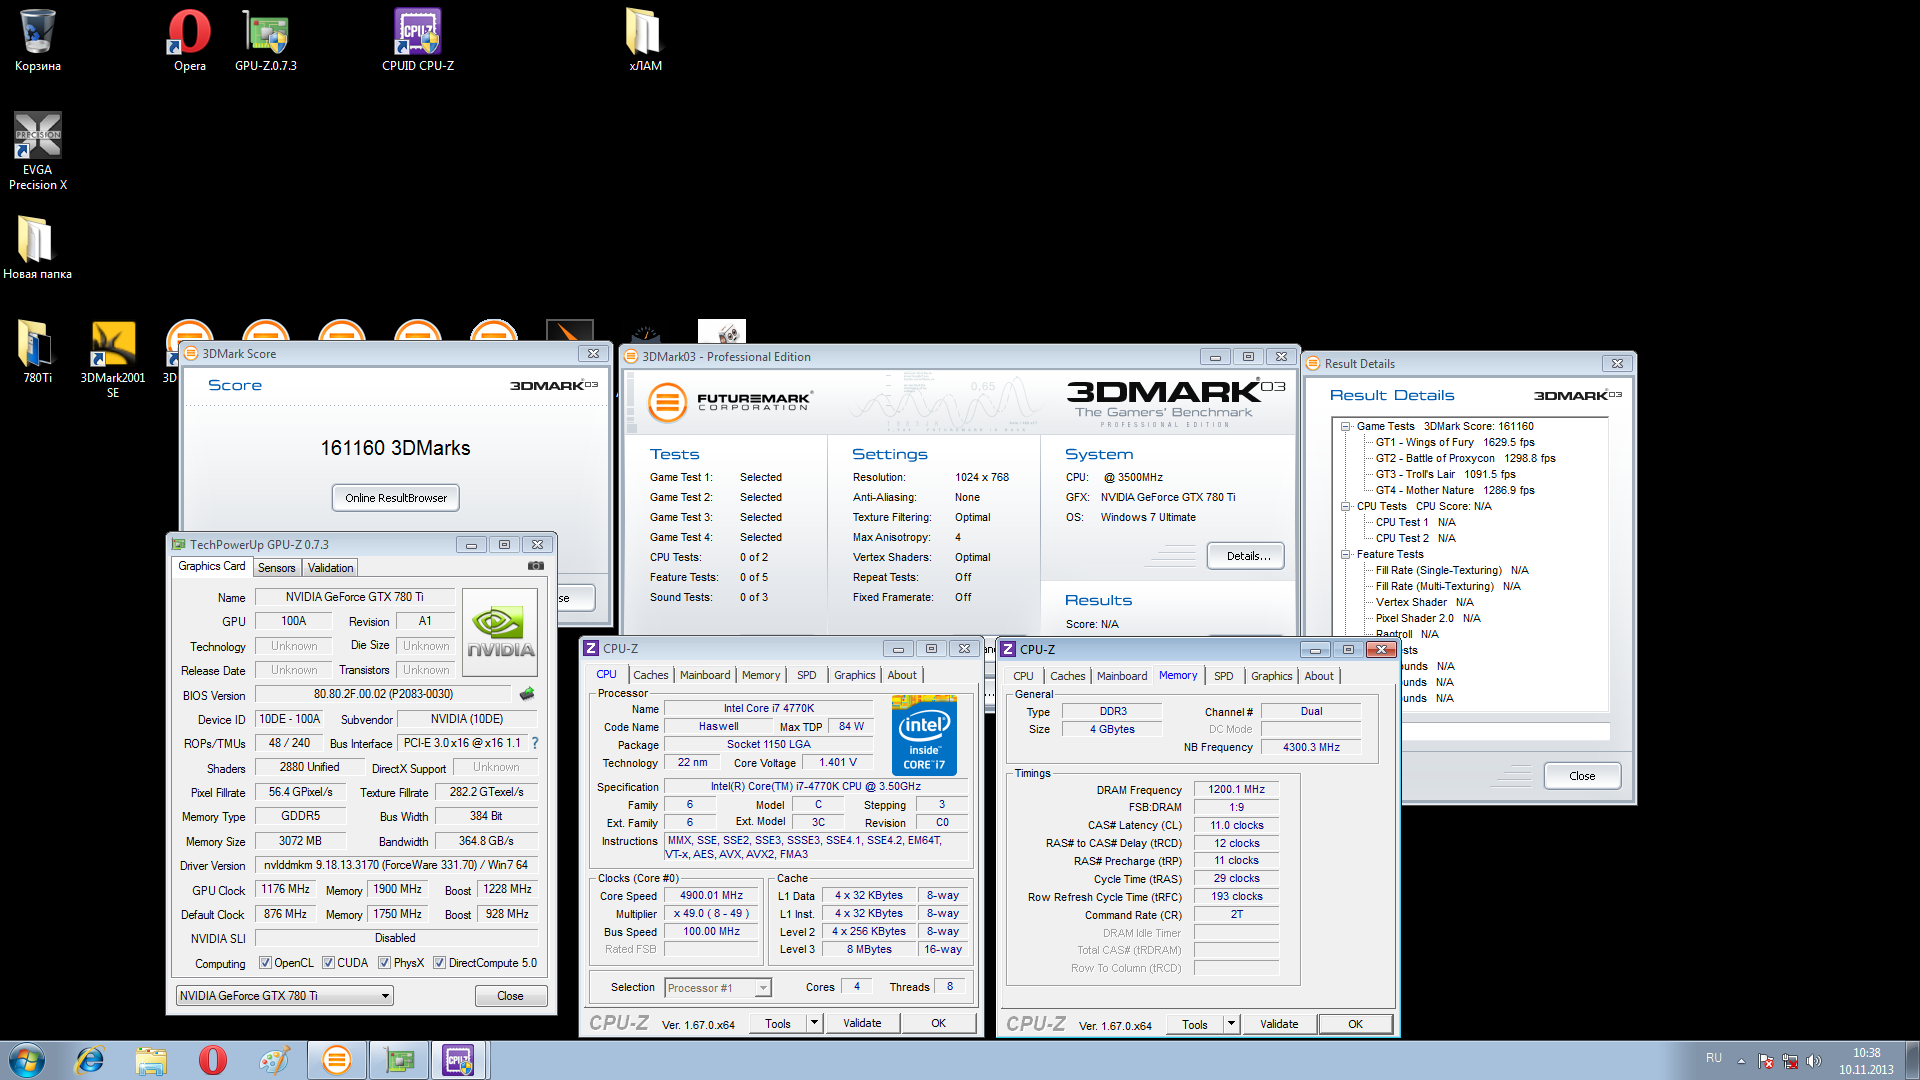Switch to GPU-Z taskbar button
Viewport: 1920px width, 1080px height.
click(399, 1060)
